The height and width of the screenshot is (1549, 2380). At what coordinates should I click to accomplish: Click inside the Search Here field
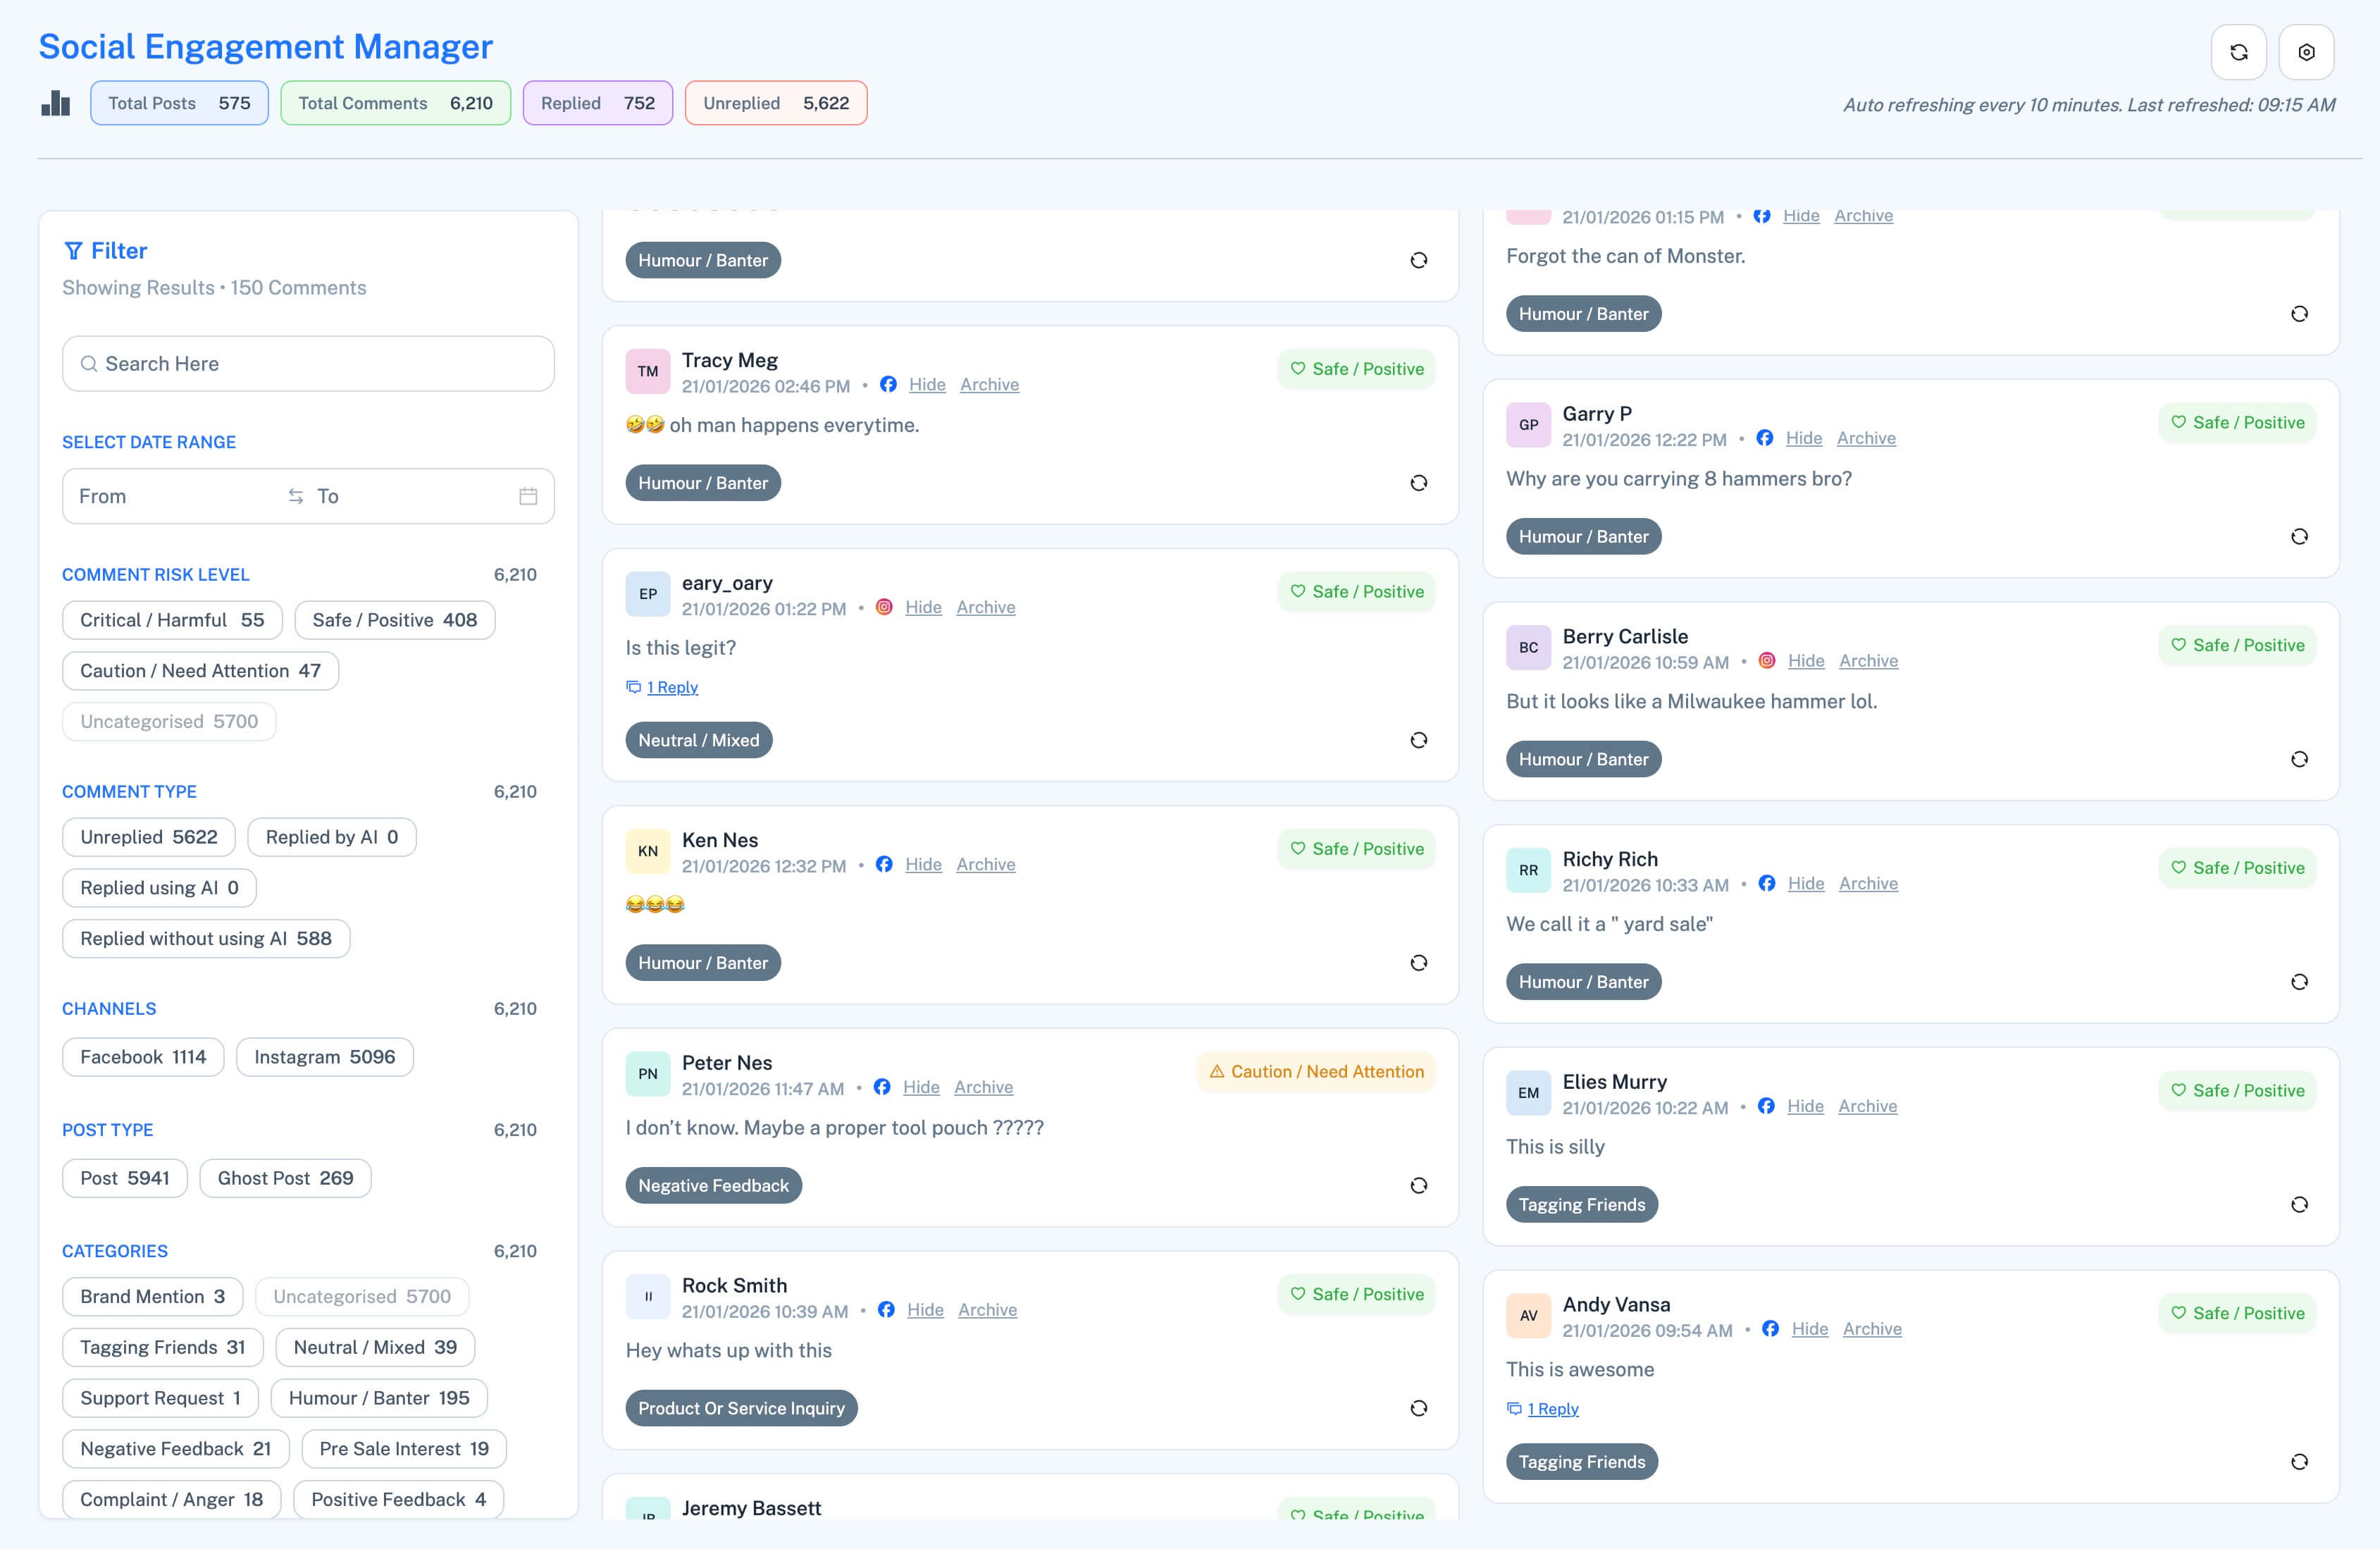pyautogui.click(x=307, y=363)
